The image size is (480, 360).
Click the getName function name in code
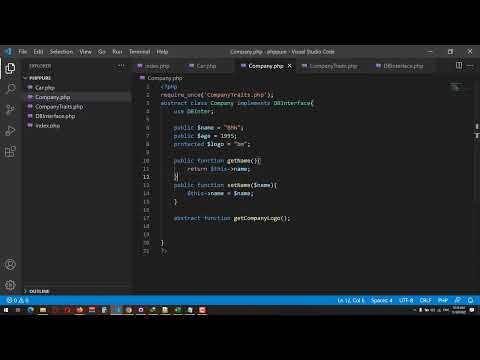pyautogui.click(x=239, y=161)
